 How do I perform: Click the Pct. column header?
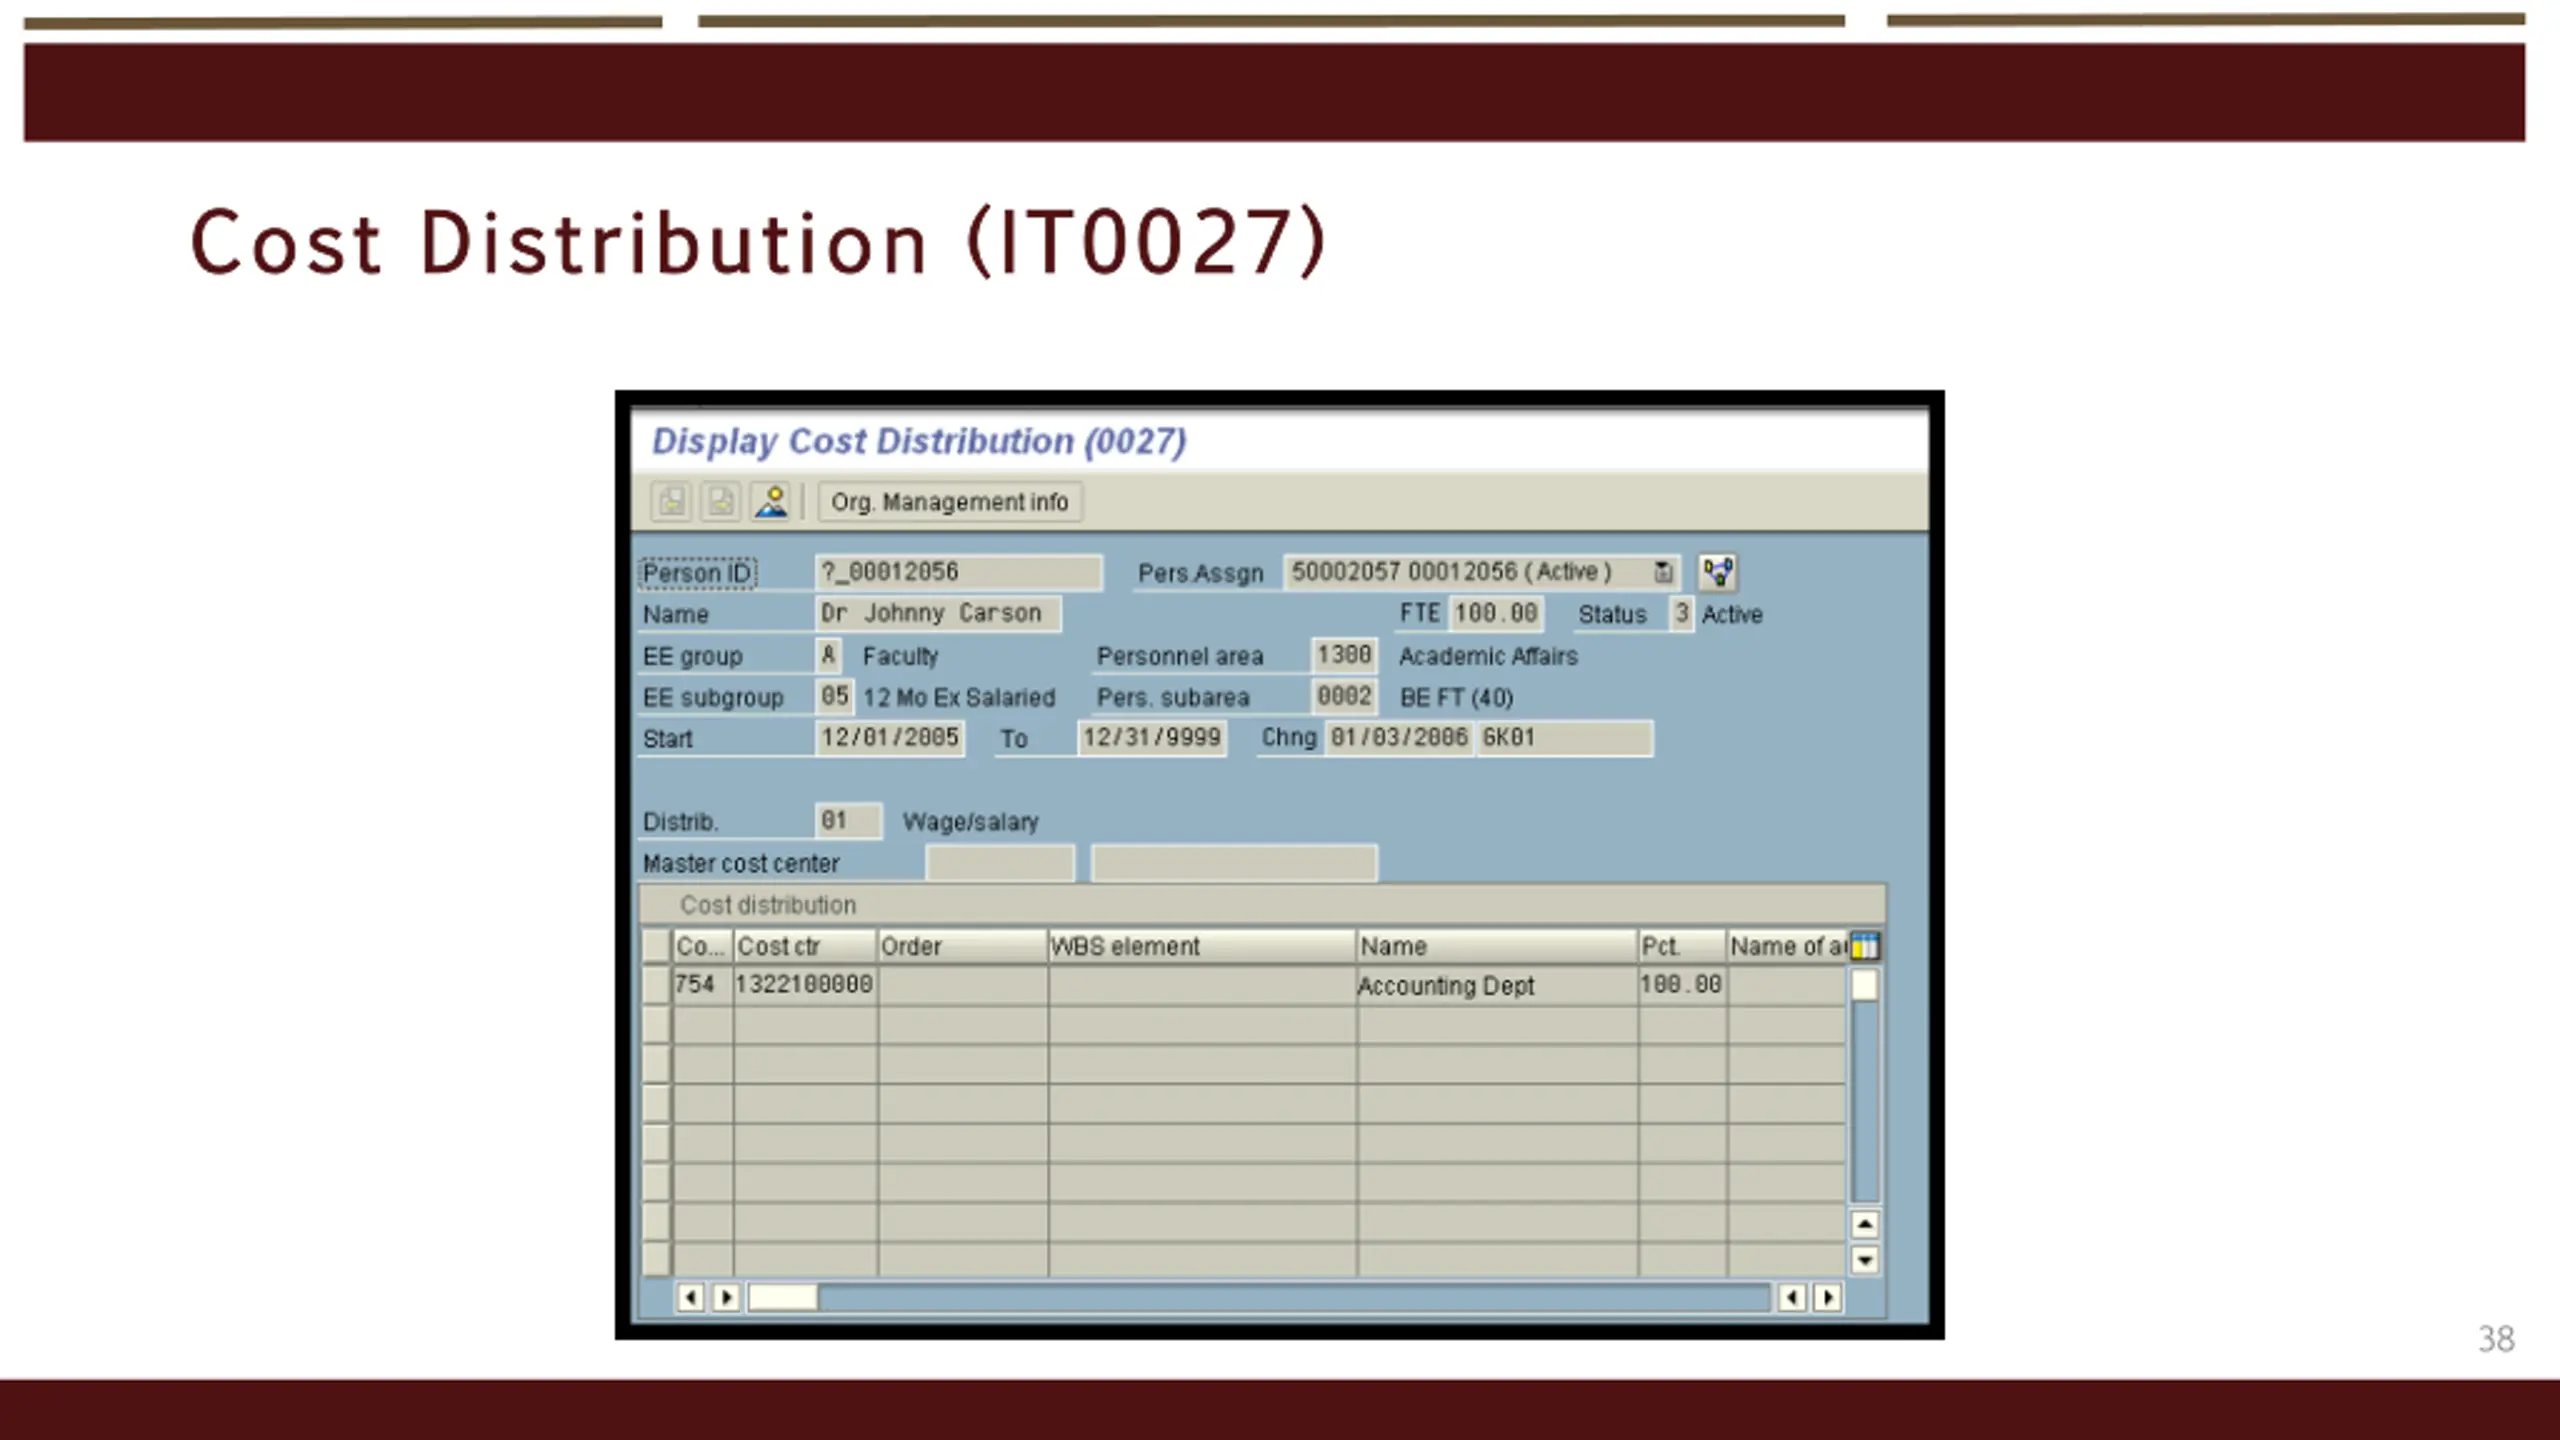tap(1683, 946)
